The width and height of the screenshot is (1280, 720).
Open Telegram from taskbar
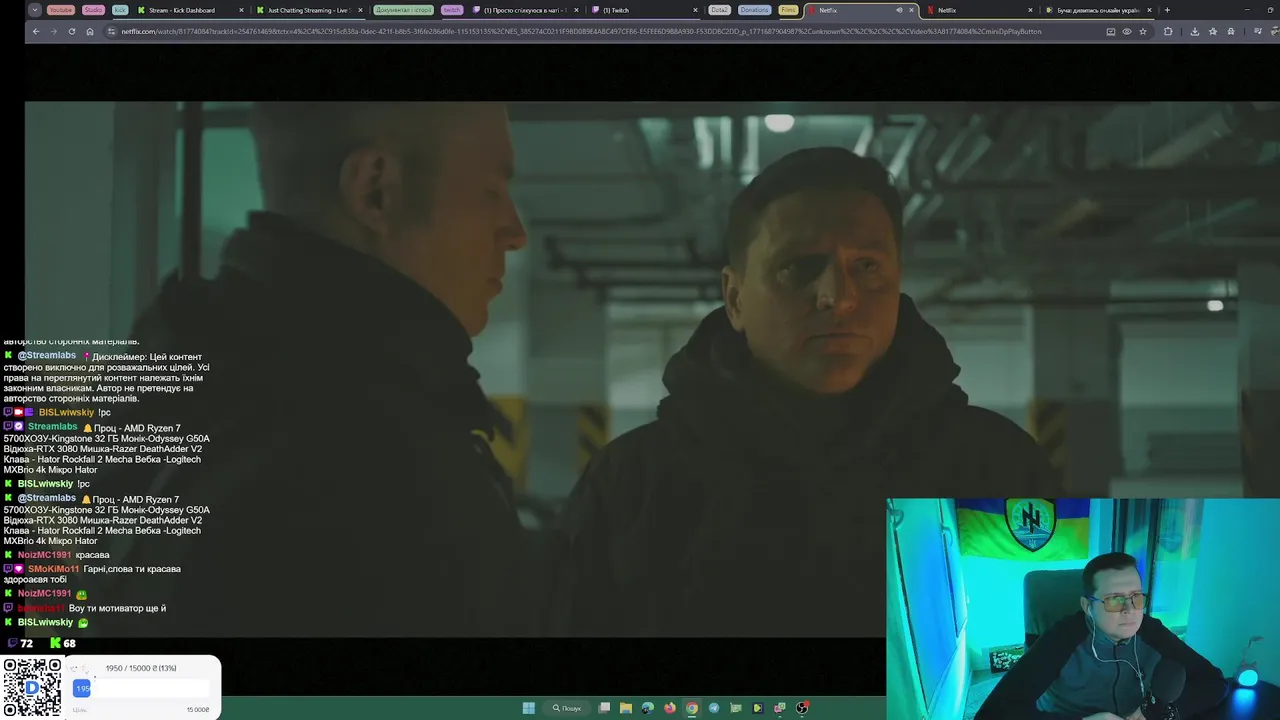pos(714,708)
